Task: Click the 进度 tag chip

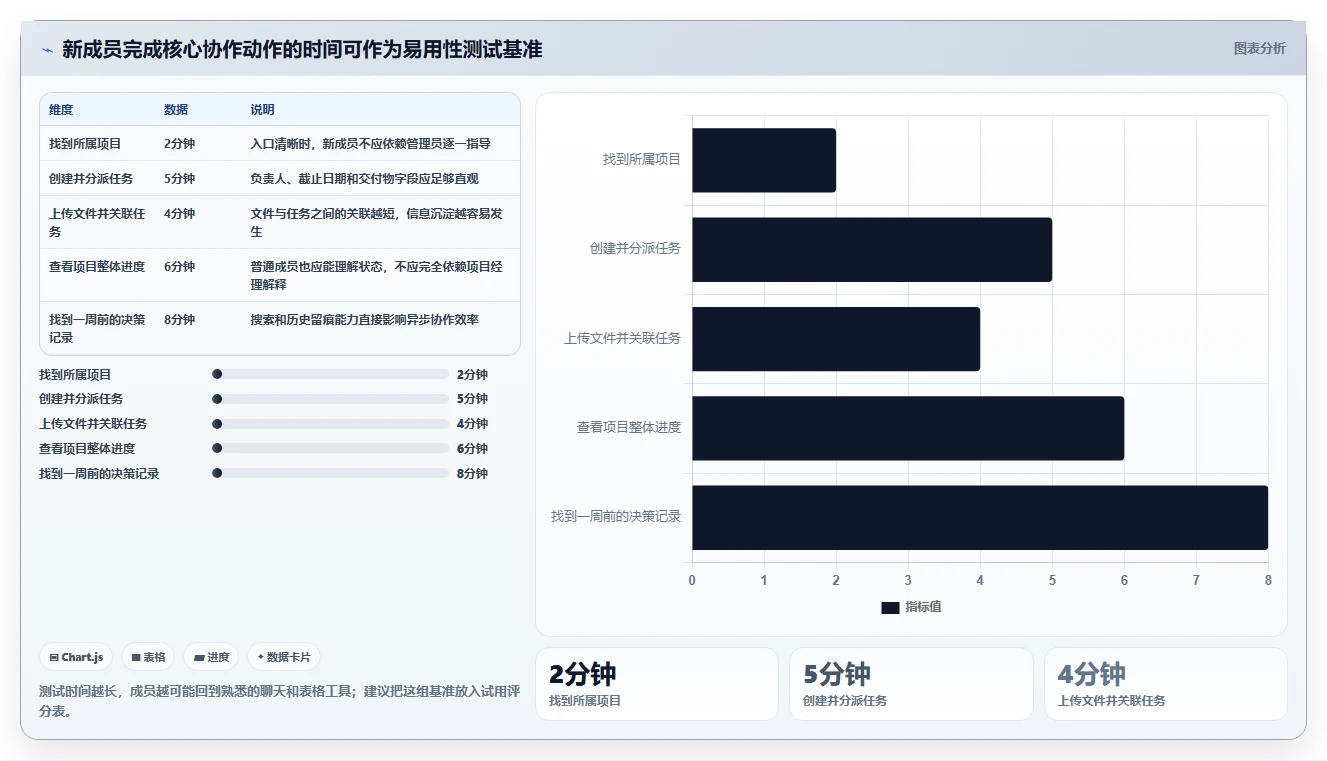Action: [211, 657]
